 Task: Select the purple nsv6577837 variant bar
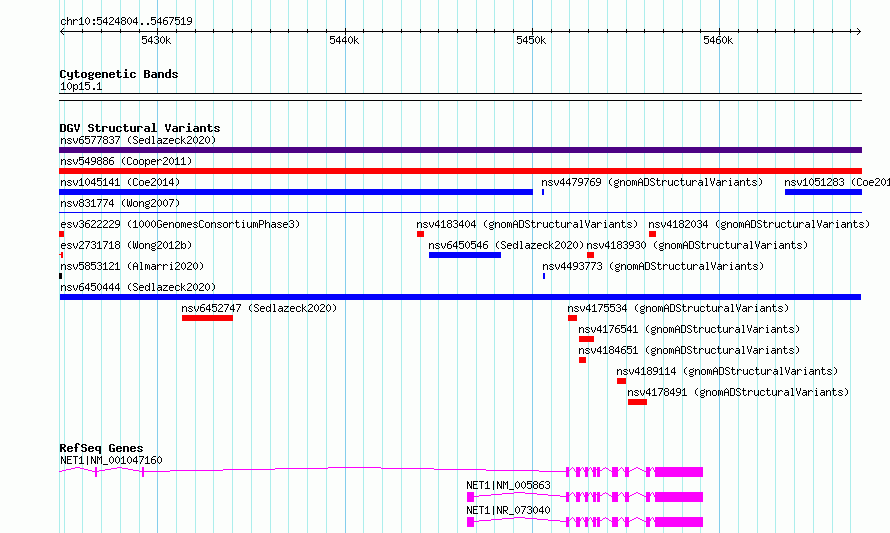point(460,150)
